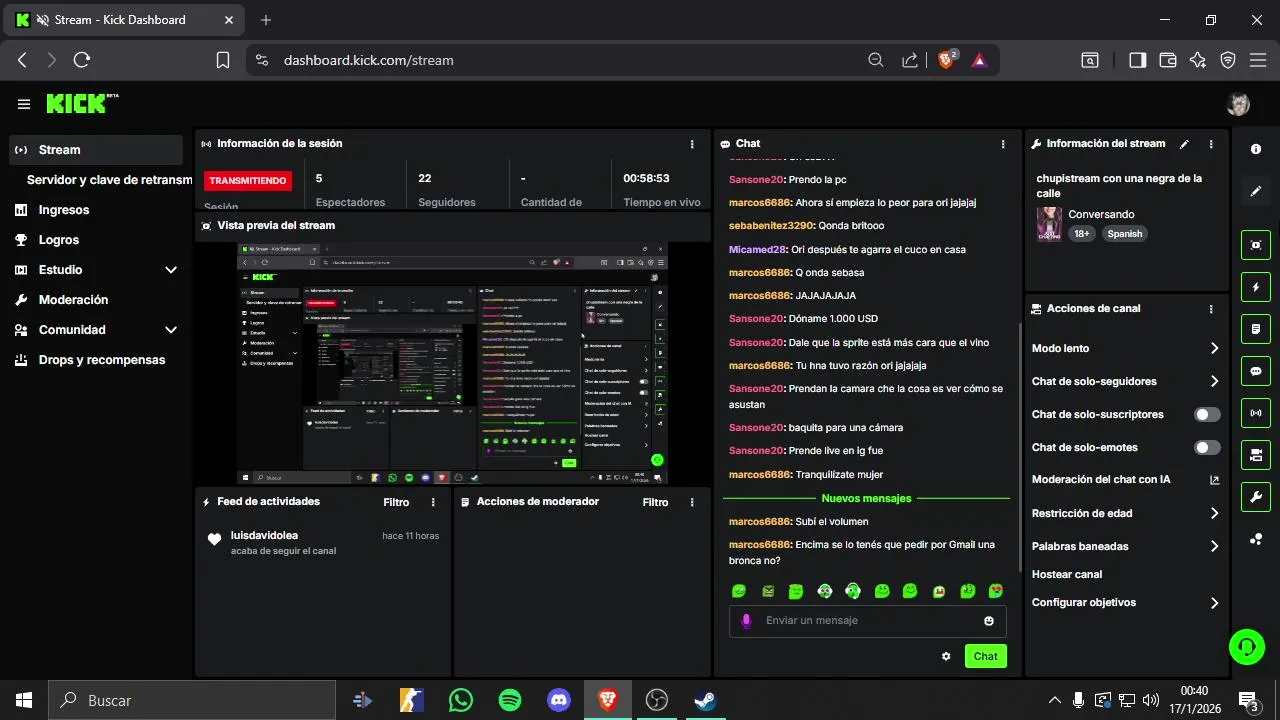The height and width of the screenshot is (720, 1280).
Task: Click username Sansone20 on the Dóname 1.000 USD message
Action: click(756, 319)
